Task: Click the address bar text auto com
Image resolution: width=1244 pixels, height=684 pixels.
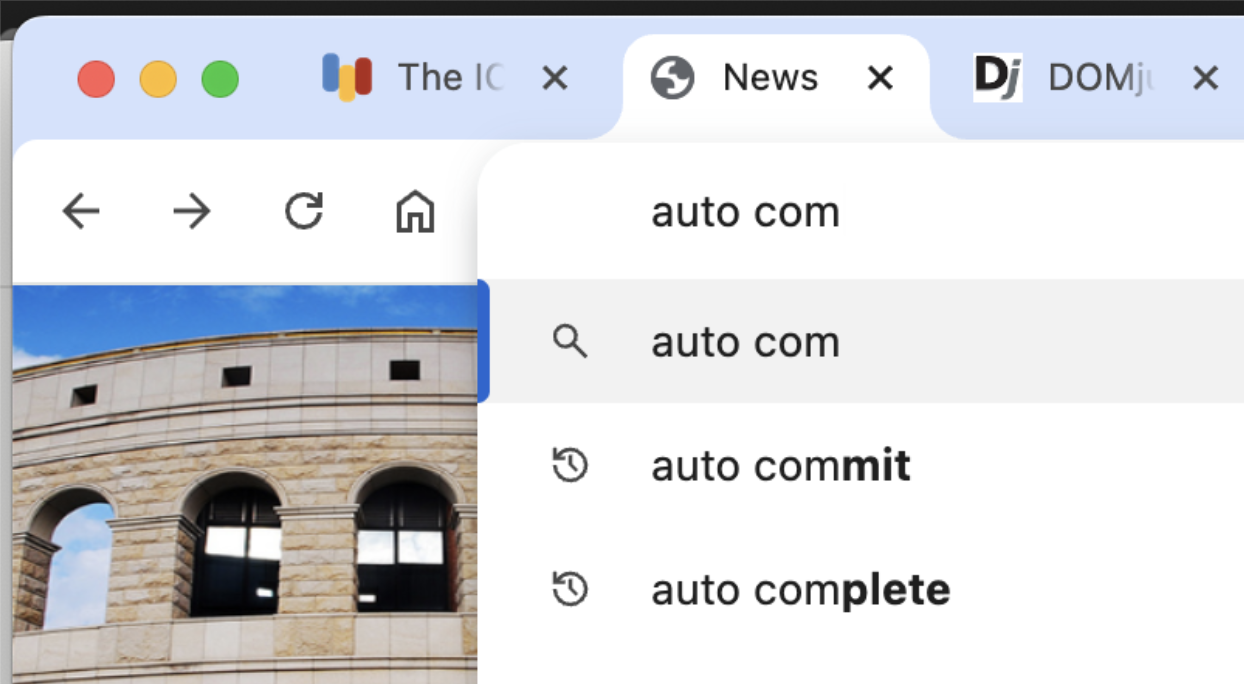Action: point(745,212)
